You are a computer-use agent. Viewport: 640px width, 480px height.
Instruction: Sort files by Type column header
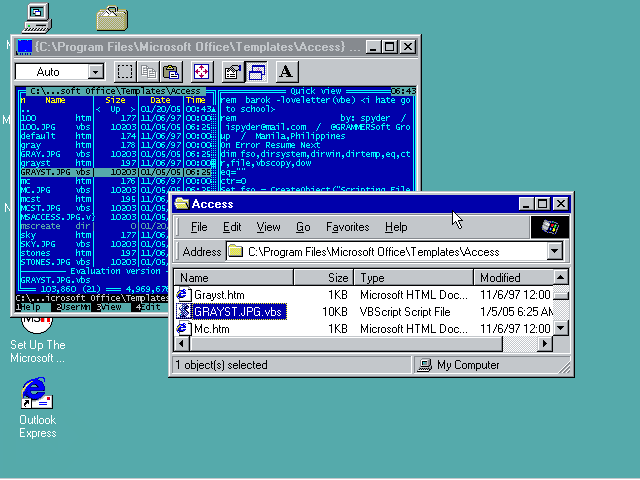(413, 278)
